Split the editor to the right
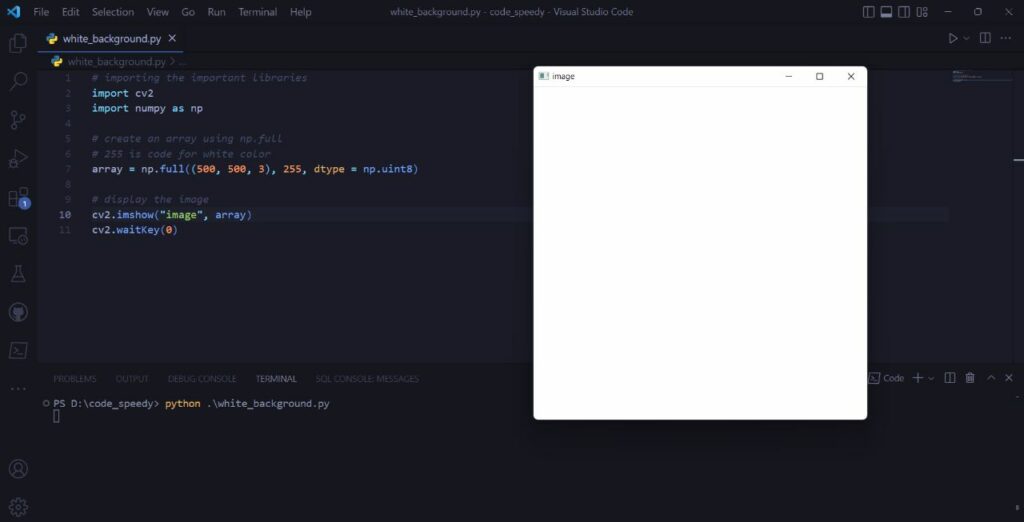The width and height of the screenshot is (1024, 522). (x=985, y=39)
